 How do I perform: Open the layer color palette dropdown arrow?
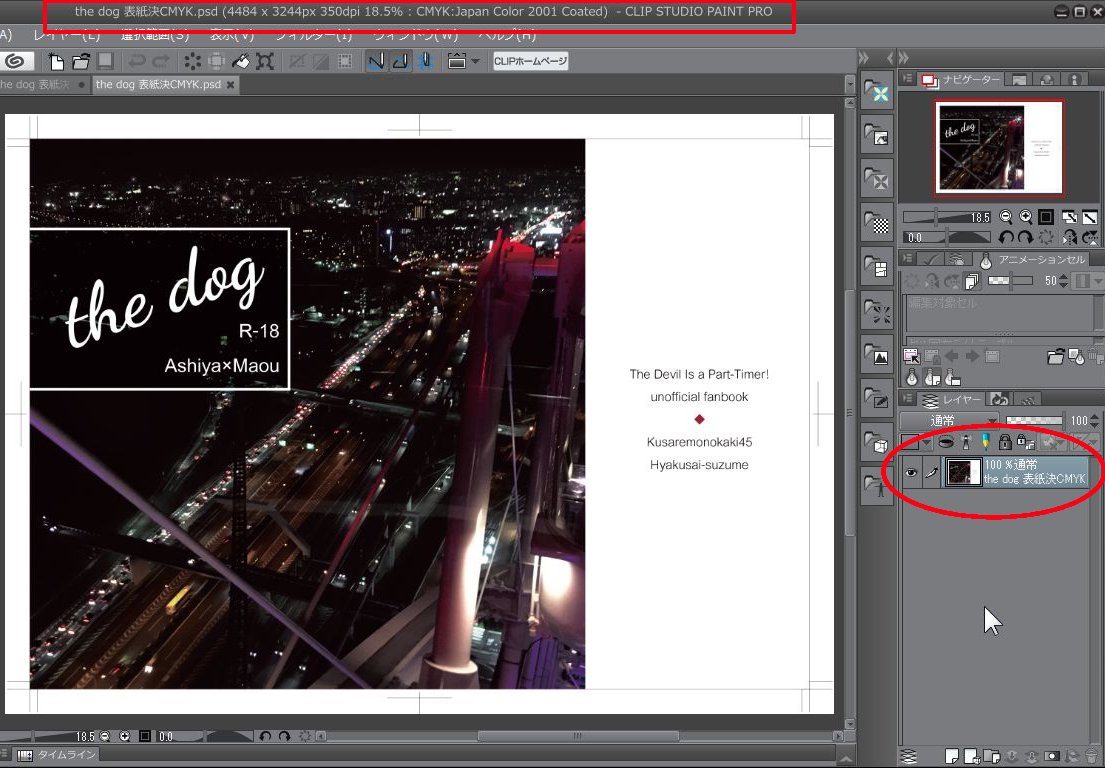point(927,442)
